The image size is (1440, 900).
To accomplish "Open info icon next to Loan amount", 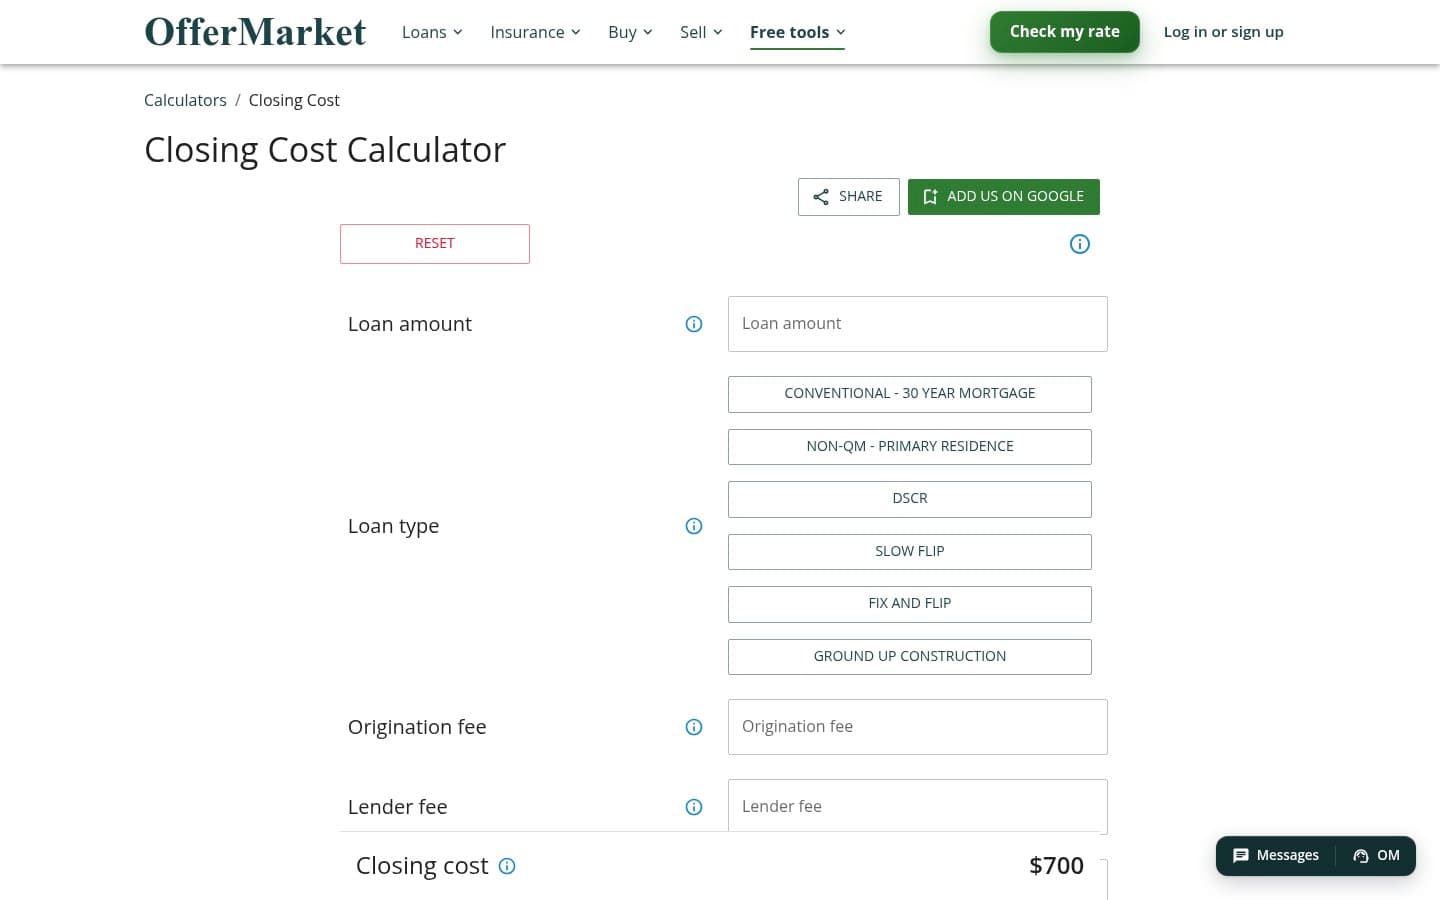I will 694,324.
